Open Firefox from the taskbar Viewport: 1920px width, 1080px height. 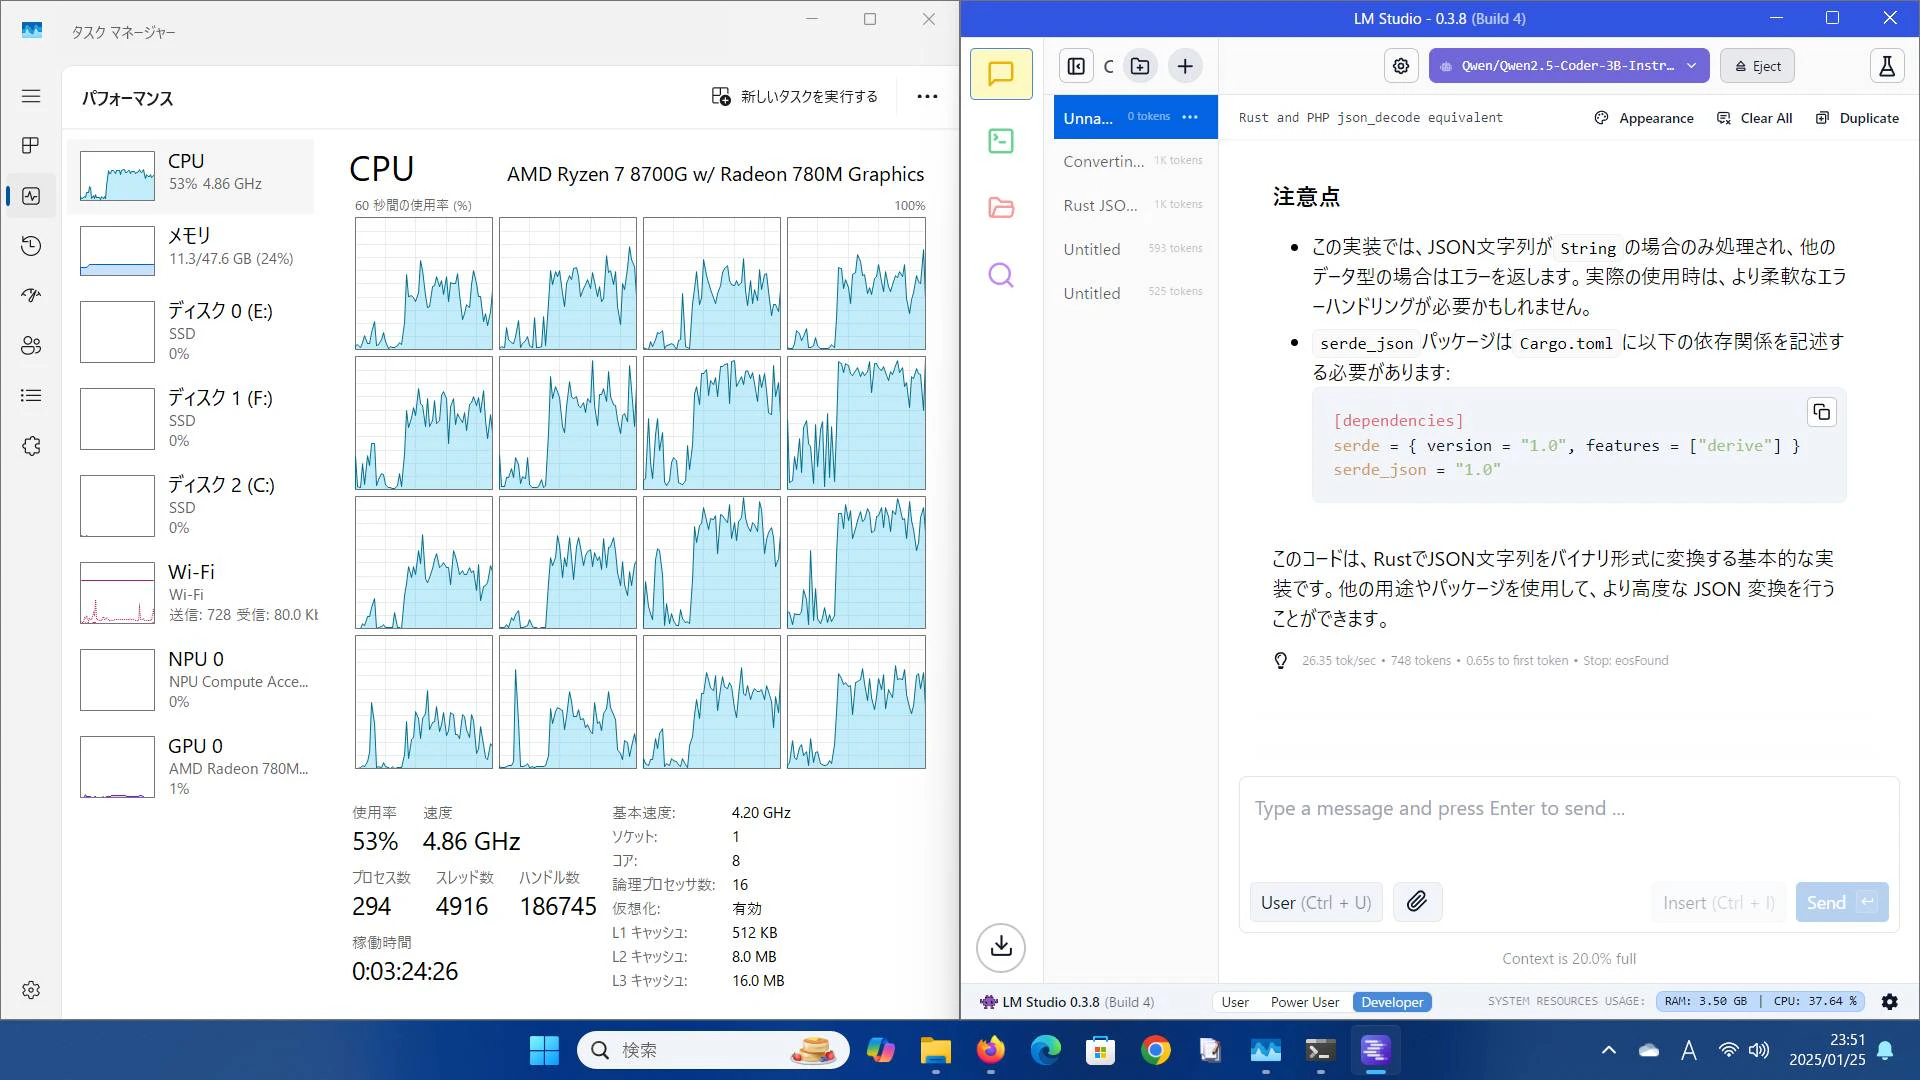coord(991,1050)
